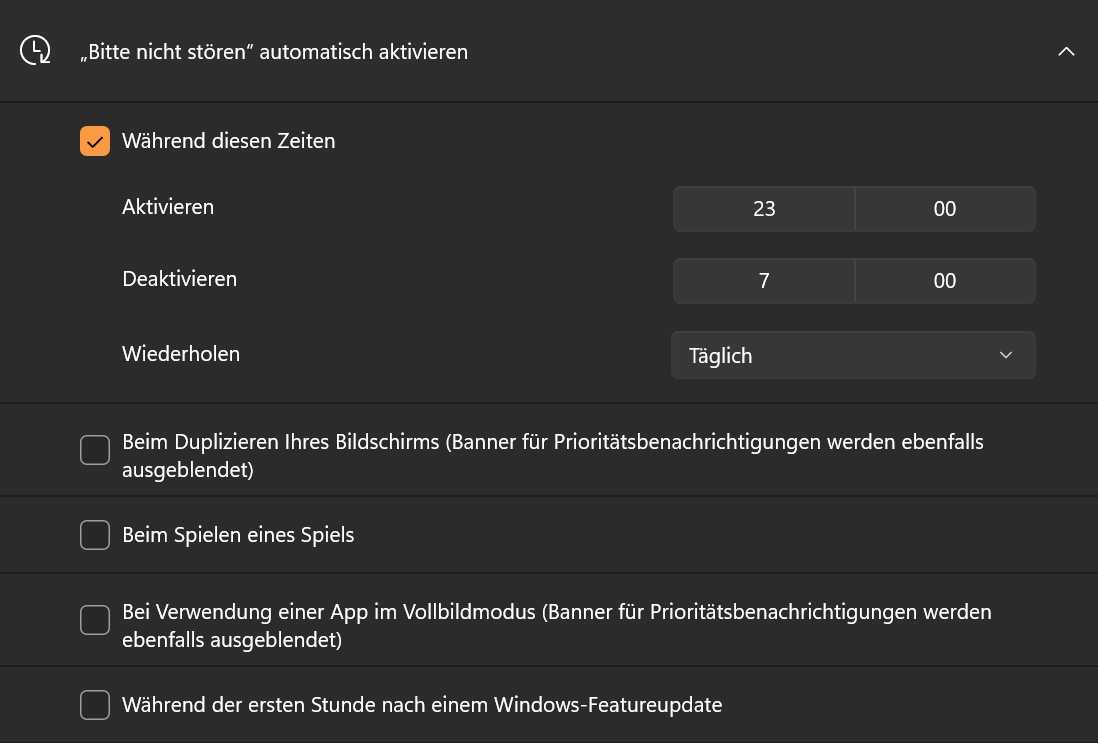
Task: Select the checkmark icon in the orange checkbox
Action: pos(95,141)
